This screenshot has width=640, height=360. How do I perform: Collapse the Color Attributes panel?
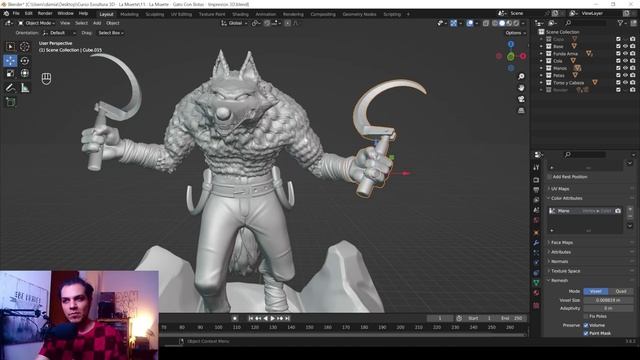567,198
